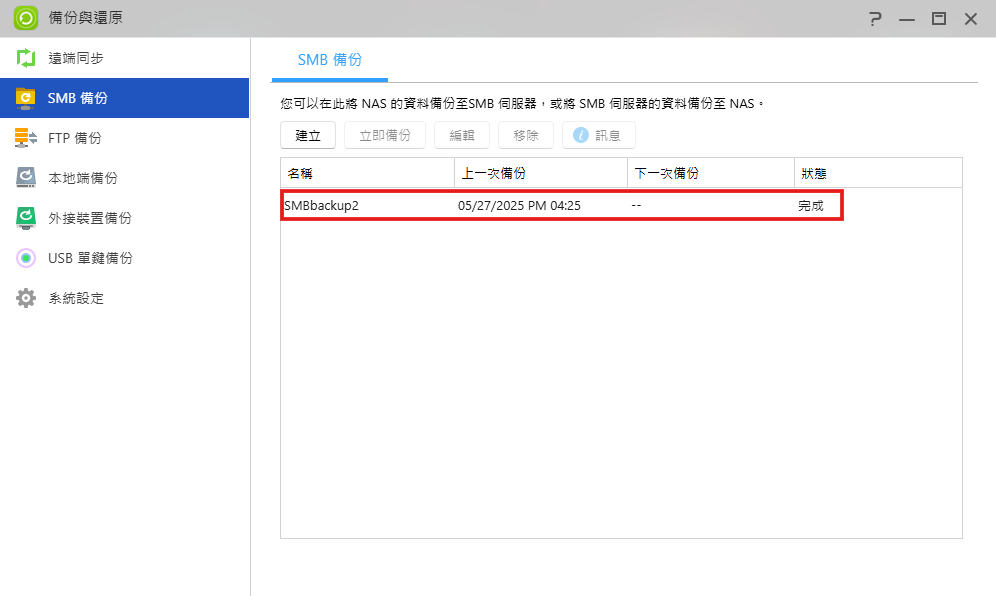Image resolution: width=996 pixels, height=596 pixels.
Task: Sort by the 狀態 column header
Action: point(878,173)
